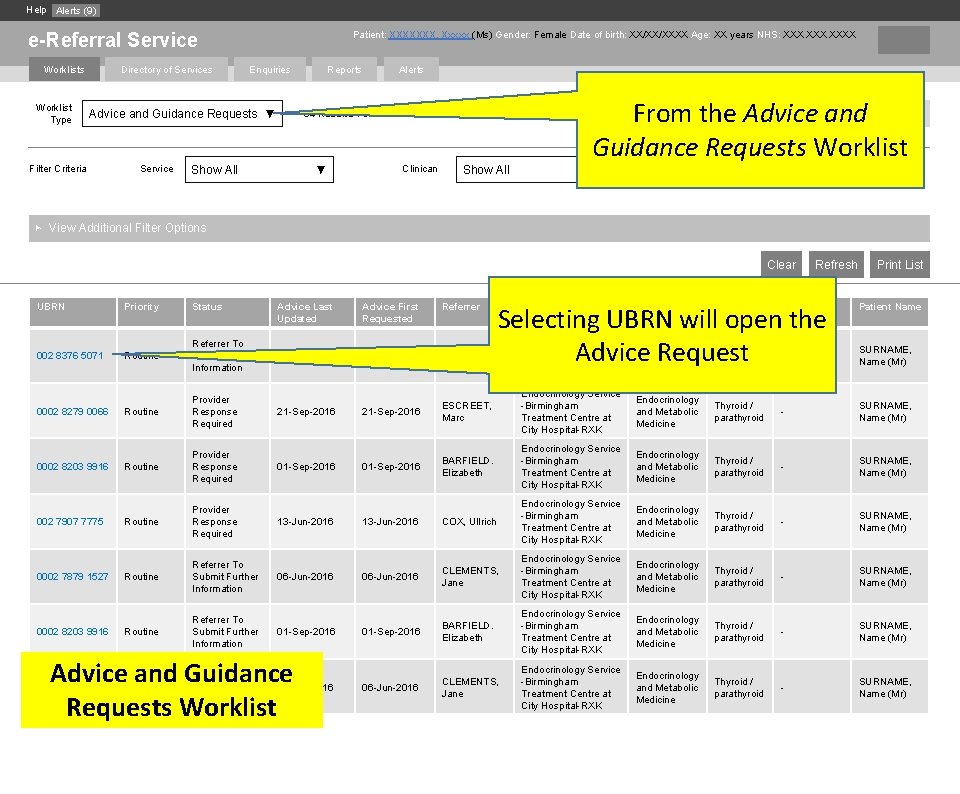Screen dimensions: 960x794
Task: Sort by the Patient Name column header
Action: click(x=890, y=312)
